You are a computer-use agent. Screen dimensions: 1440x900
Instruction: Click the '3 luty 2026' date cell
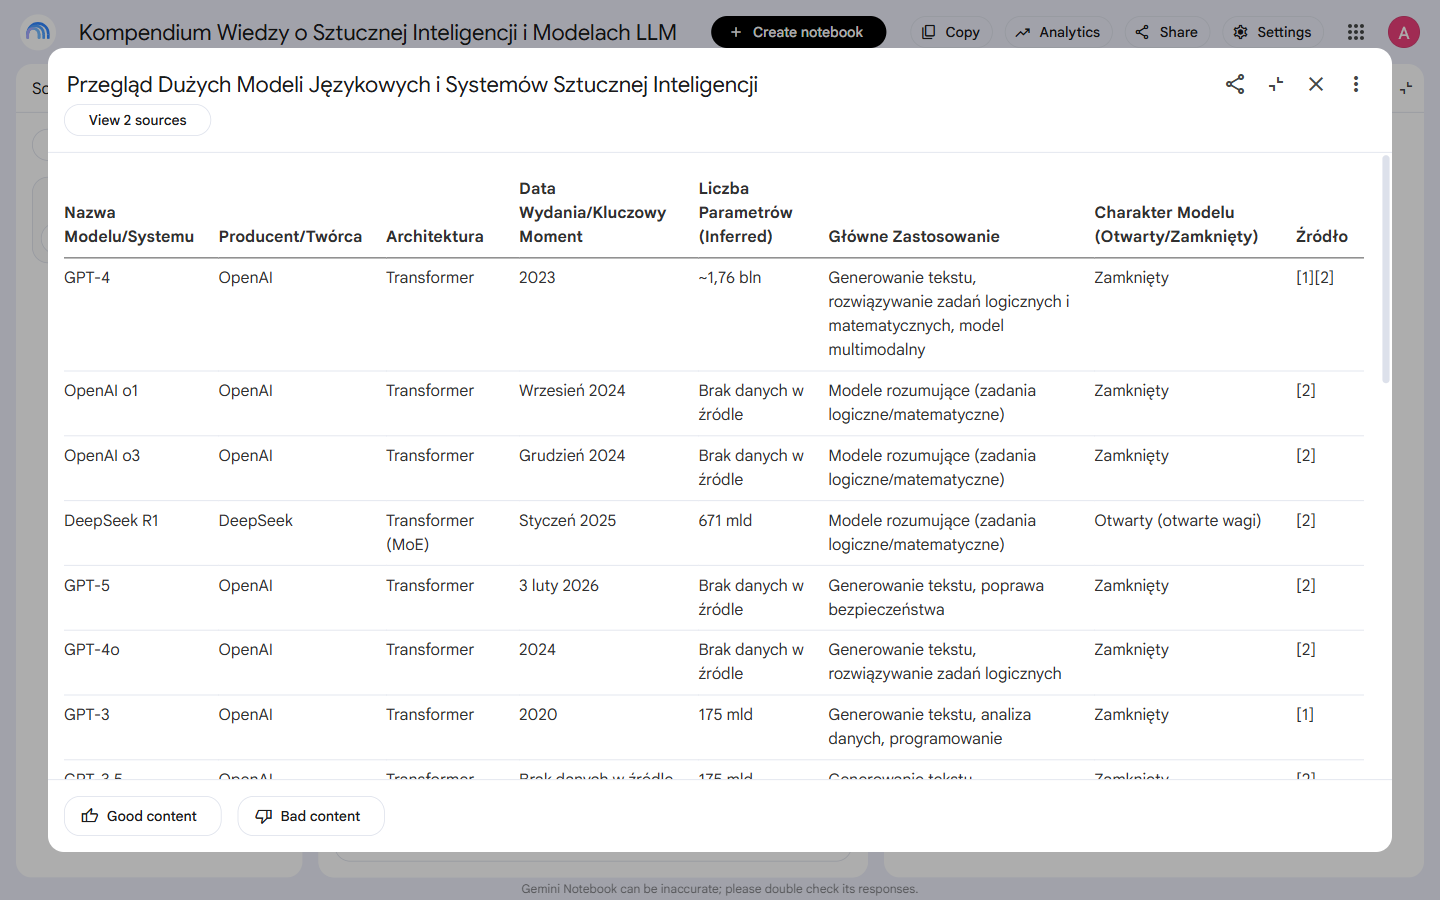click(559, 585)
